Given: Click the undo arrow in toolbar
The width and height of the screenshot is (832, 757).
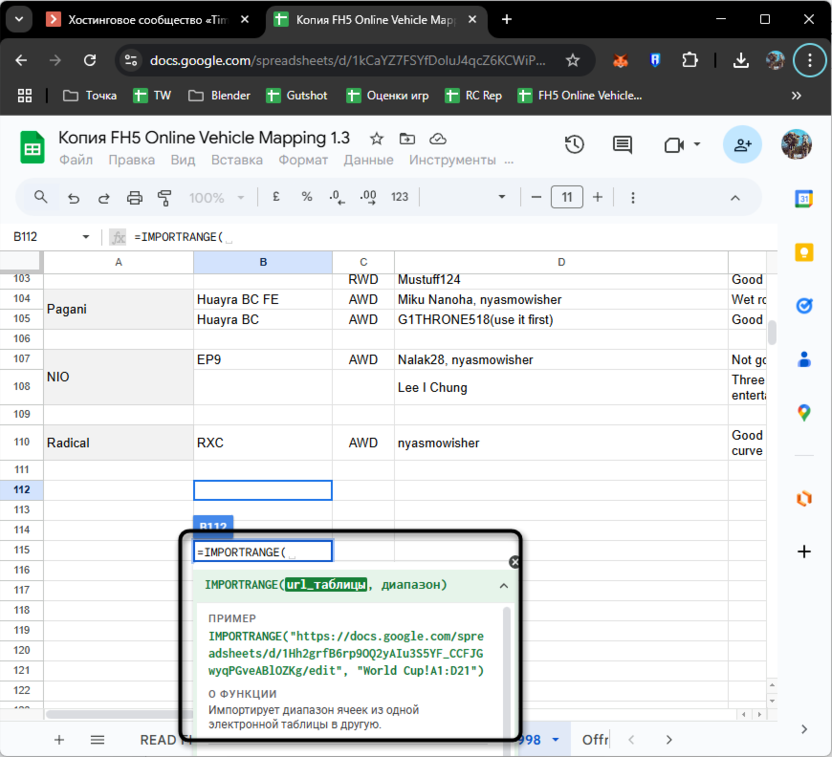Looking at the screenshot, I should [x=73, y=197].
